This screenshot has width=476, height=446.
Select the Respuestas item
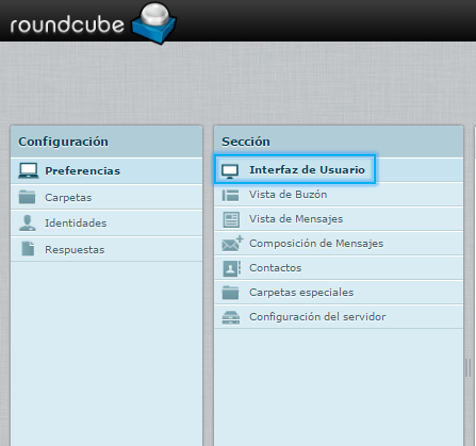pos(106,249)
